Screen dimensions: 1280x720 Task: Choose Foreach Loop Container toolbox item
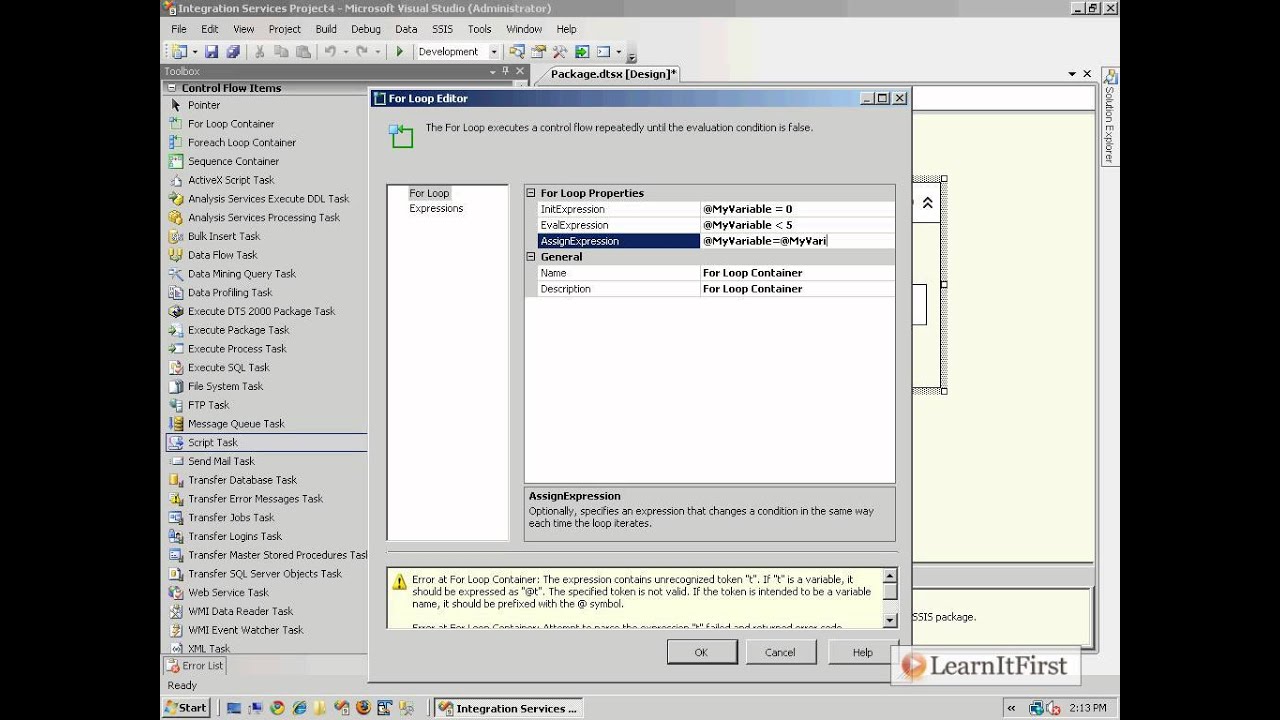click(242, 143)
